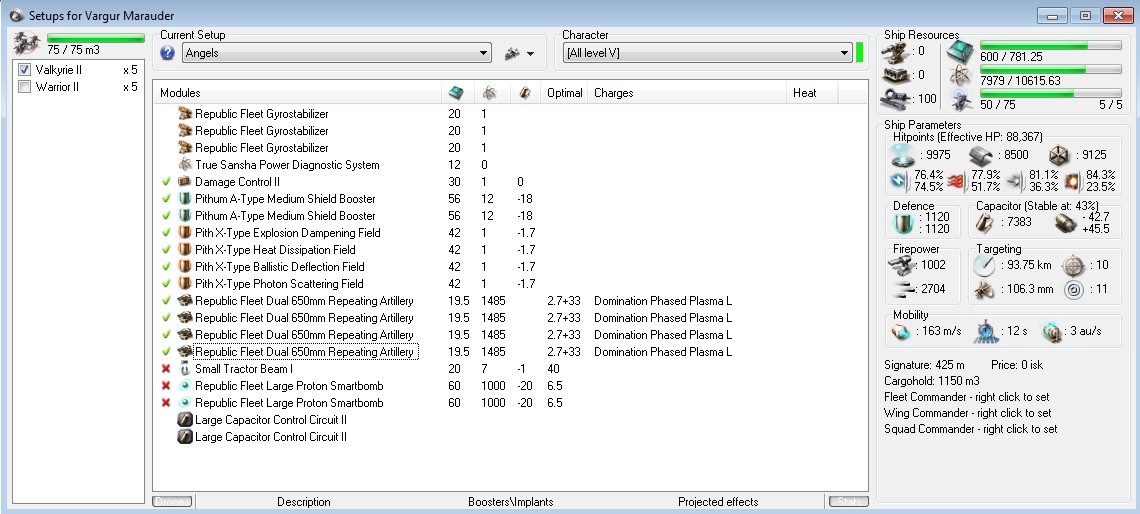The image size is (1140, 514).
Task: Sort by the capacitor column header icon
Action: (524, 93)
